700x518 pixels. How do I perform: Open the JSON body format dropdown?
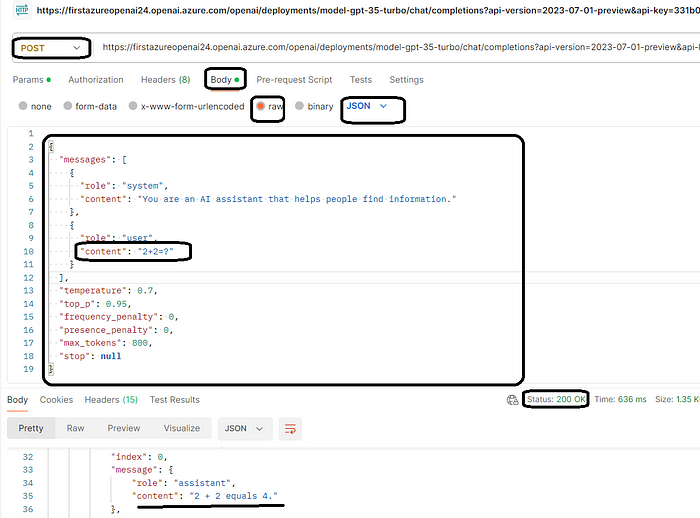[x=367, y=106]
